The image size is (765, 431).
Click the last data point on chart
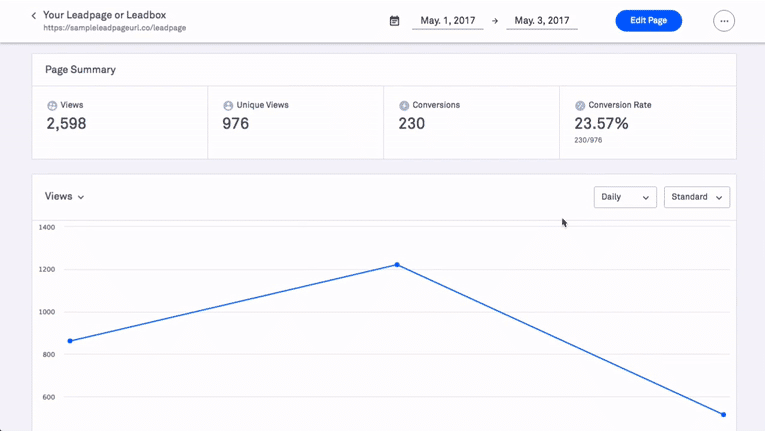tap(723, 414)
